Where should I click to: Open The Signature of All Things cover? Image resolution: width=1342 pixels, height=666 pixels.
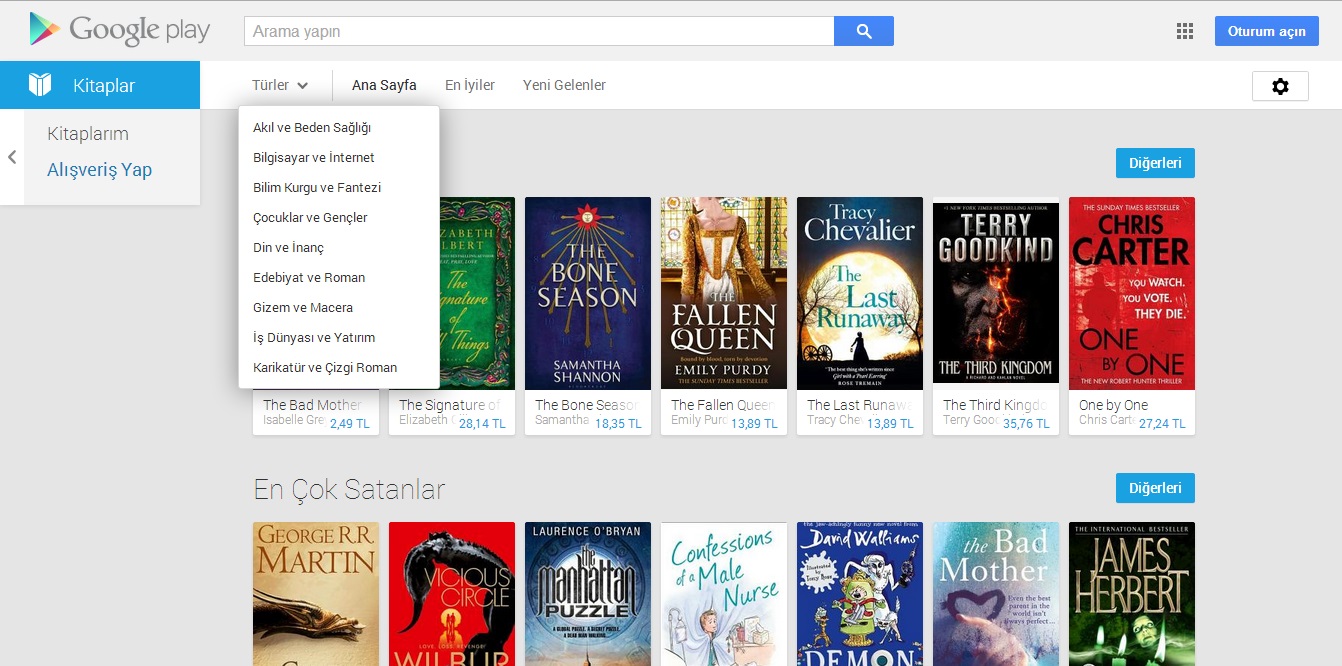pyautogui.click(x=477, y=293)
